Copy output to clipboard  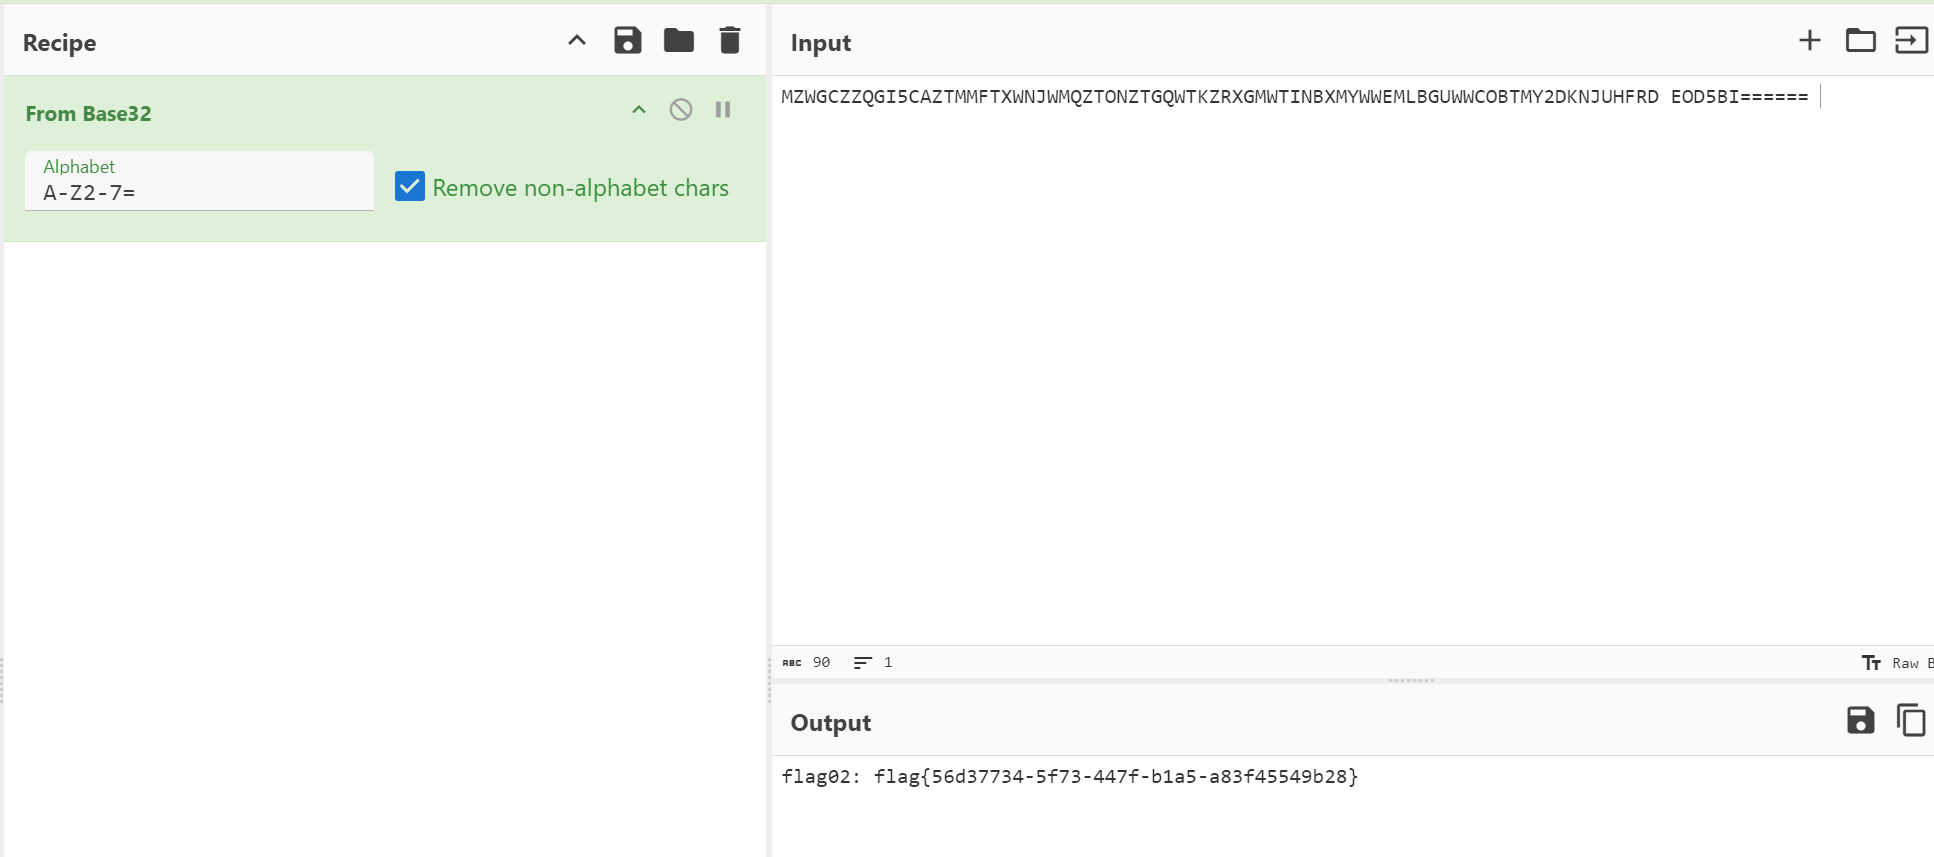coord(1910,720)
